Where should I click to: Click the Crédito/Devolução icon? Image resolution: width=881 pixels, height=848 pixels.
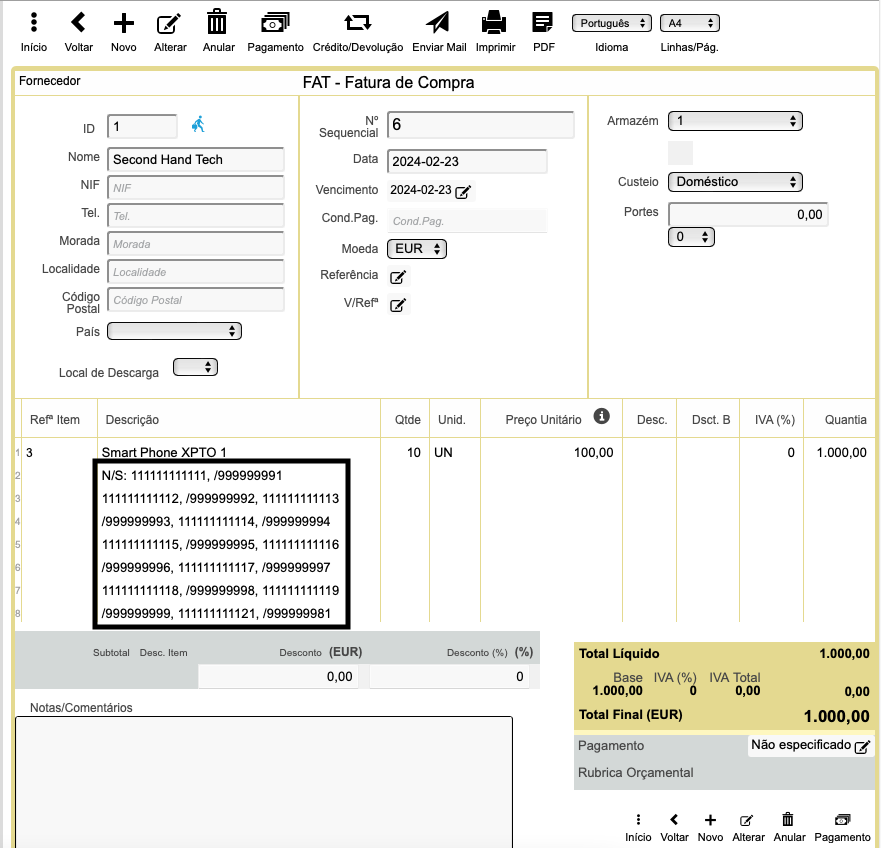click(358, 23)
